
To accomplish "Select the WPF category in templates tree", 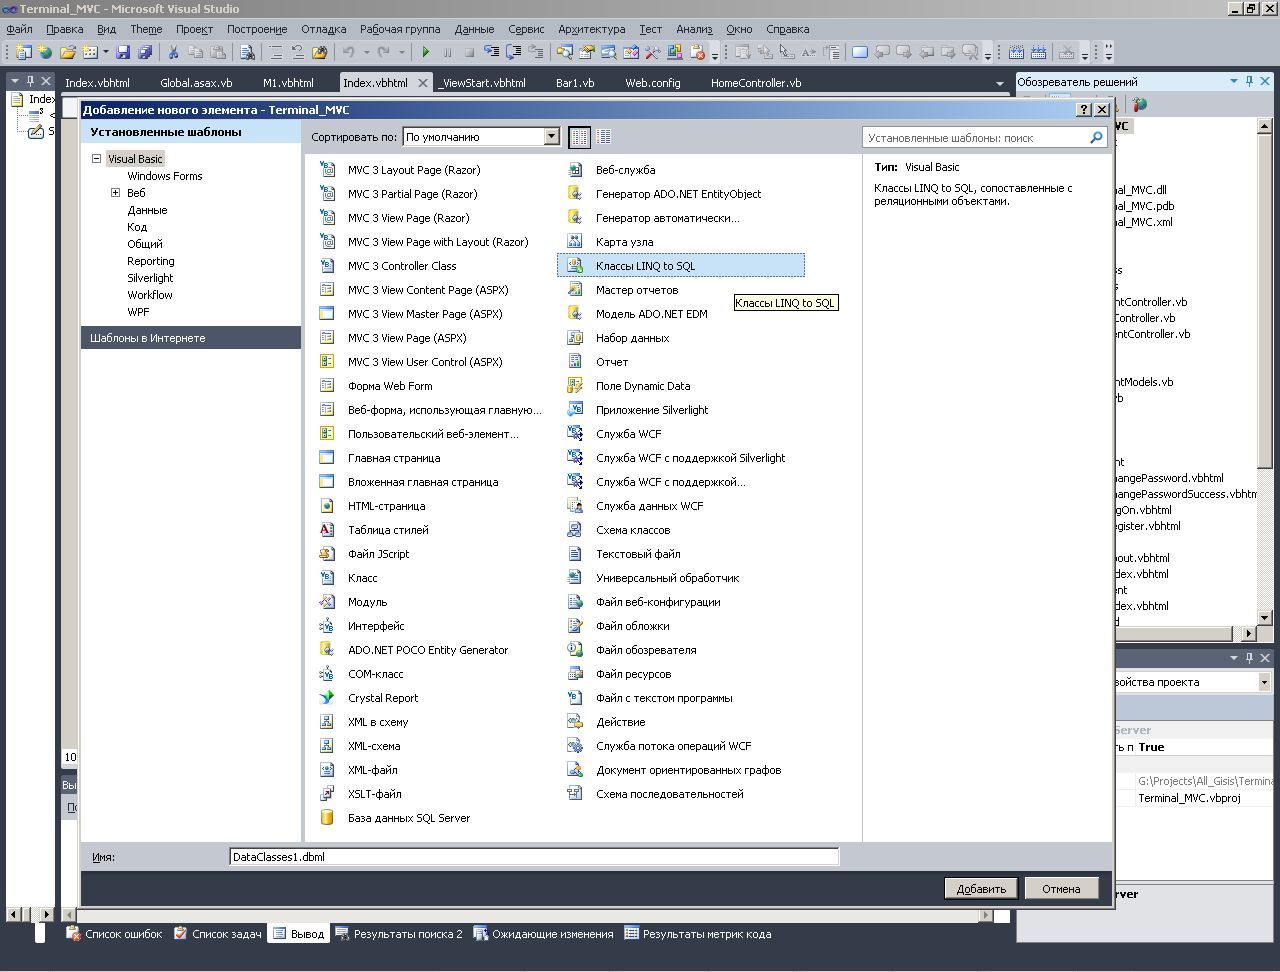I will click(138, 312).
